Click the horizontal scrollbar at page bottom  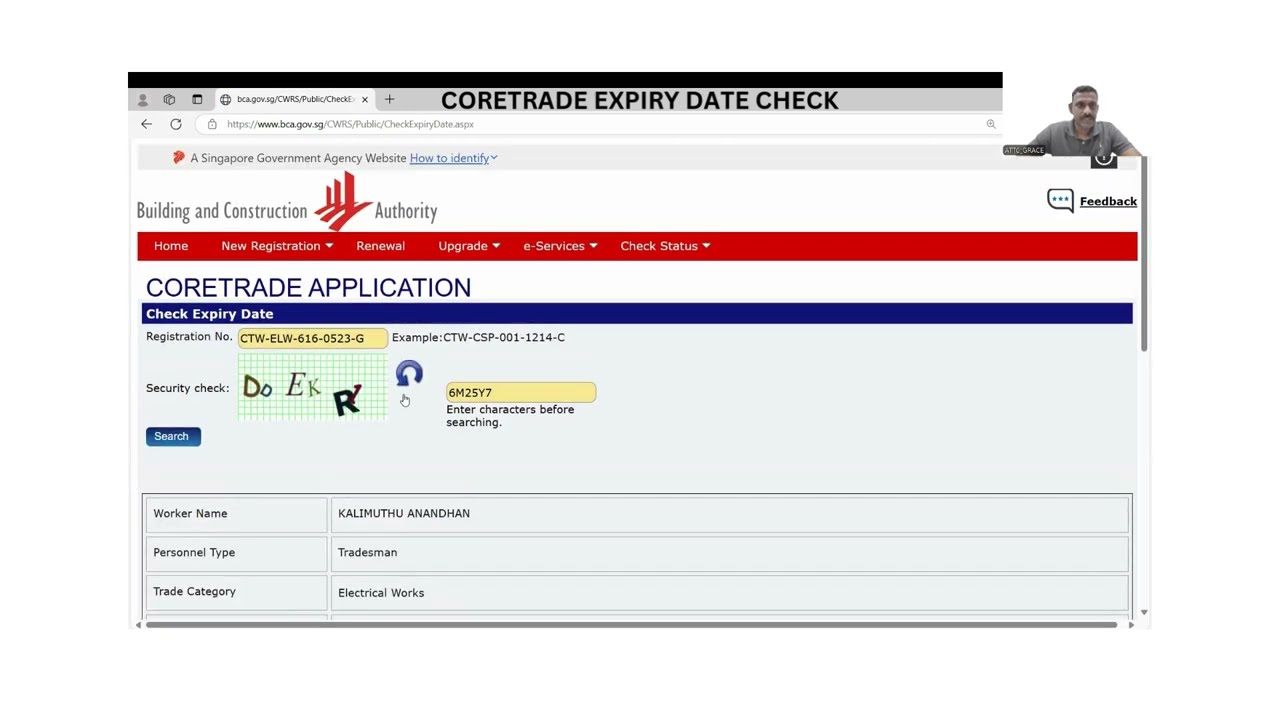pos(632,625)
